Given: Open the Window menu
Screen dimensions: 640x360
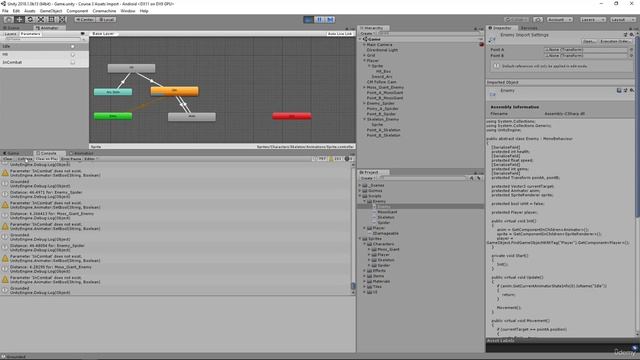Looking at the screenshot, I should [128, 11].
